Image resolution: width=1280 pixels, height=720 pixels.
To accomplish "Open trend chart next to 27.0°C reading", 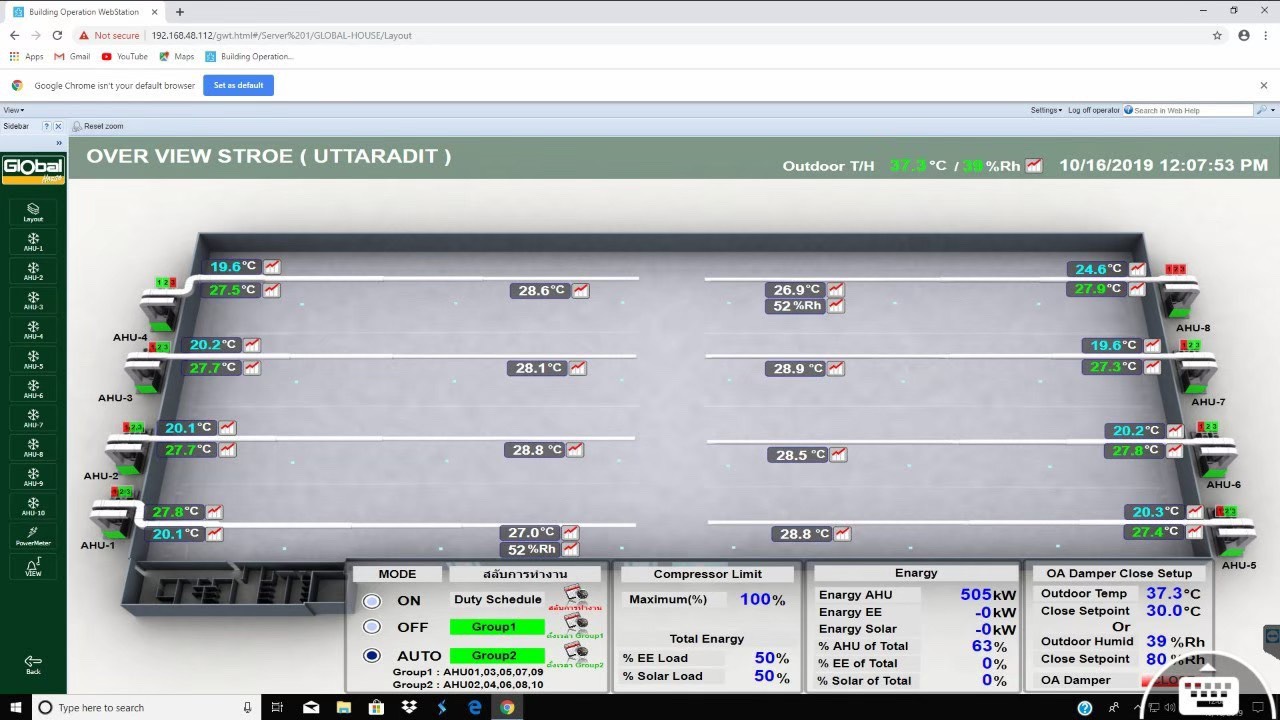I will coord(570,533).
